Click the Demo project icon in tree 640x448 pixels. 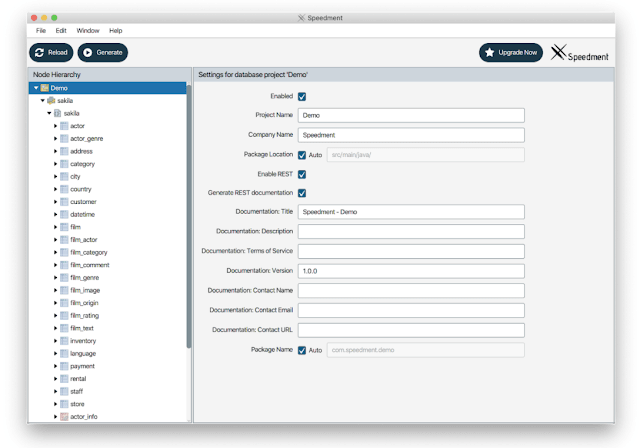[x=44, y=88]
